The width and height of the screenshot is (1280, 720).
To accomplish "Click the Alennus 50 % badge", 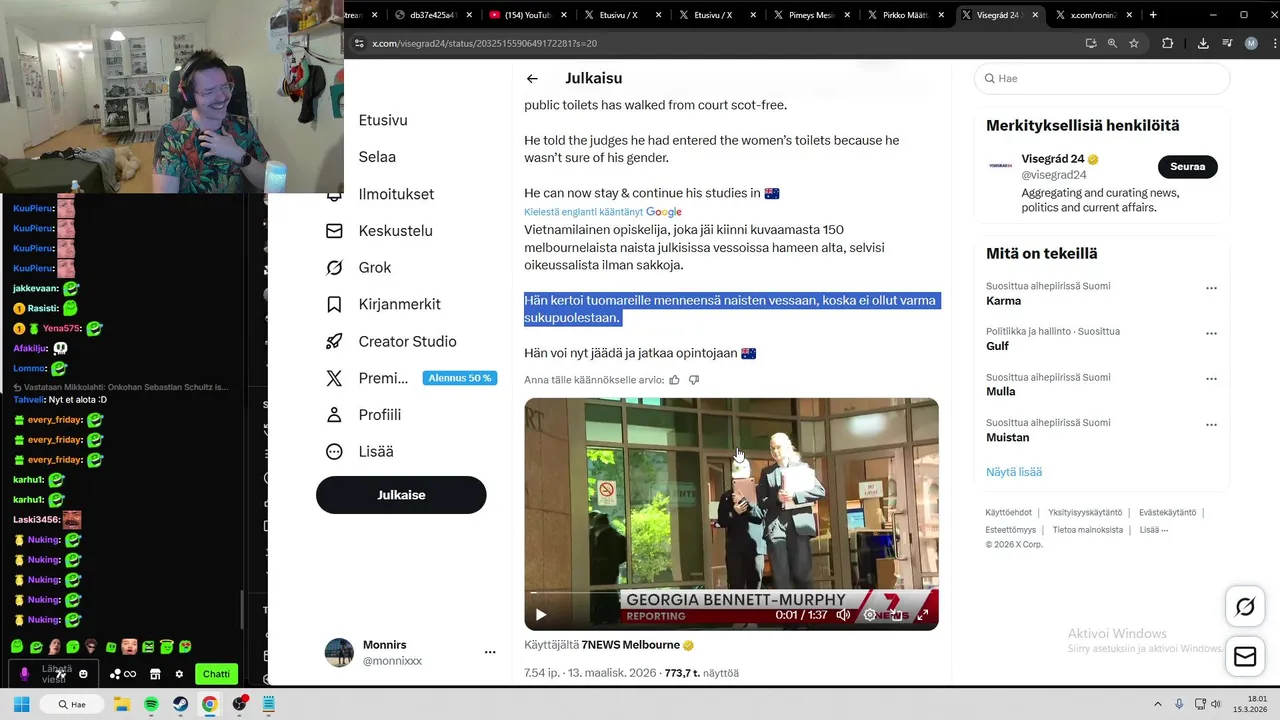I will coord(459,378).
